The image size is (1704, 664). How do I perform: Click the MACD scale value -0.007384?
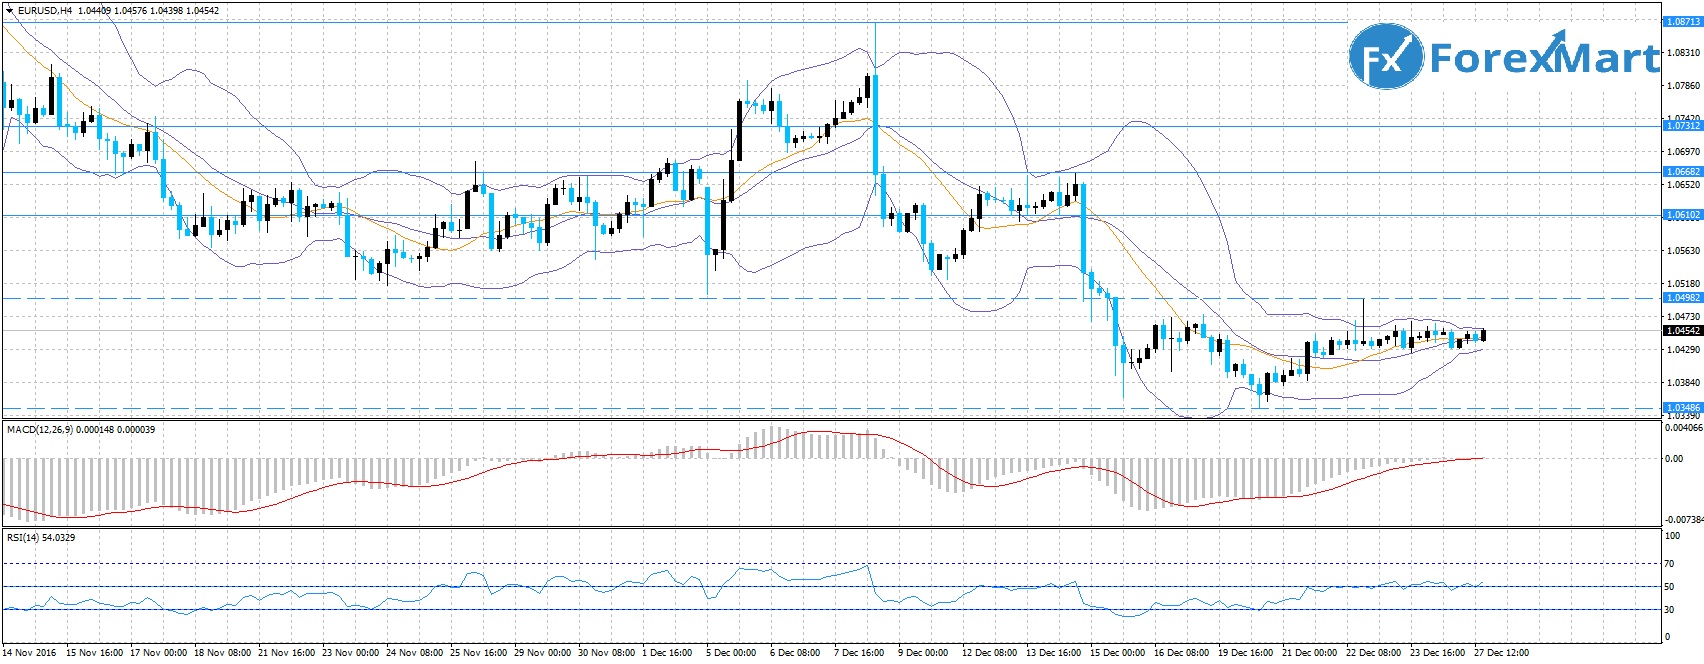[1684, 520]
